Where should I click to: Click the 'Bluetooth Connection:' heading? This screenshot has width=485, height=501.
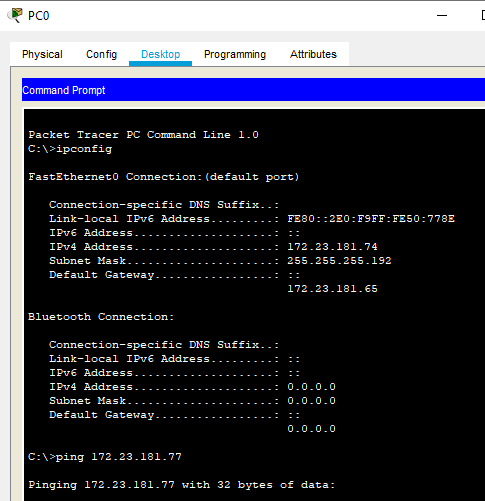(x=101, y=317)
